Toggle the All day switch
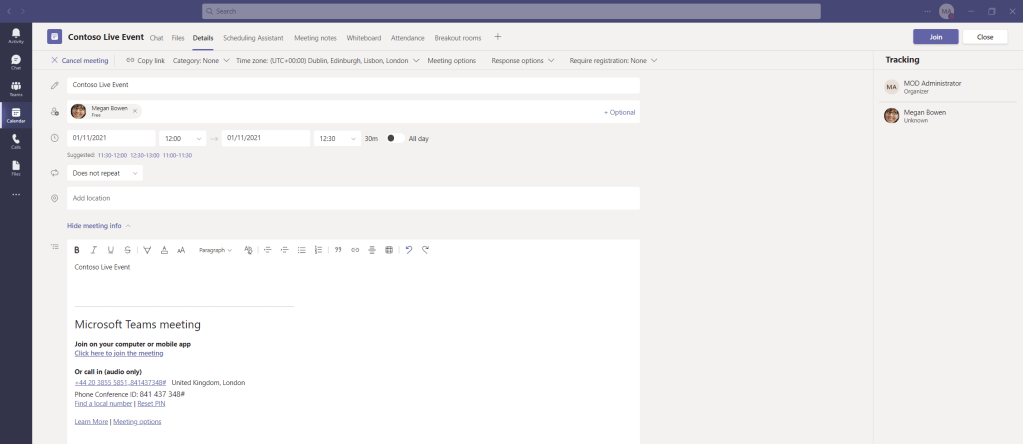Screen dimensions: 1023x444 (x=394, y=138)
